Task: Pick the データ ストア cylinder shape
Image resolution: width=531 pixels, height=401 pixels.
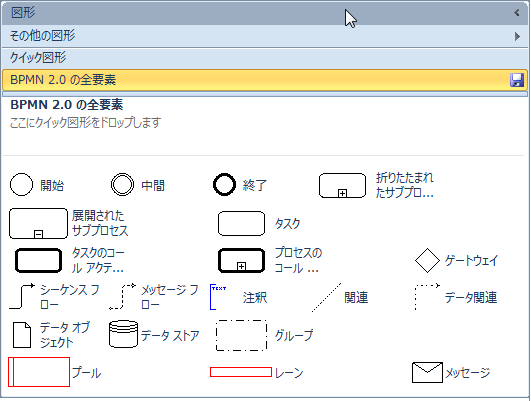Action: pos(123,334)
